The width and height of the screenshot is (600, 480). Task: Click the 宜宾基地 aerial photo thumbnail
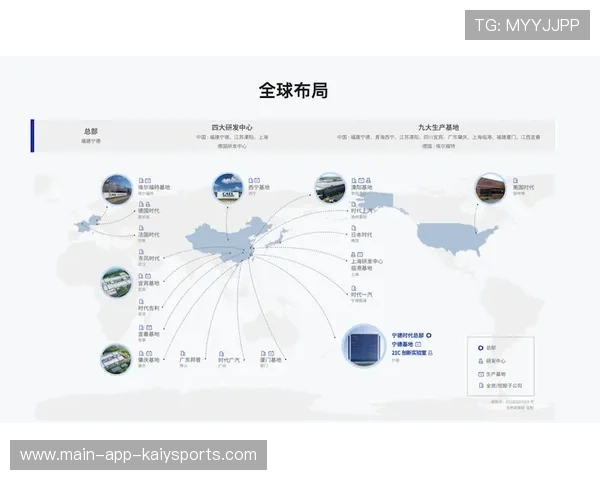pos(116,282)
